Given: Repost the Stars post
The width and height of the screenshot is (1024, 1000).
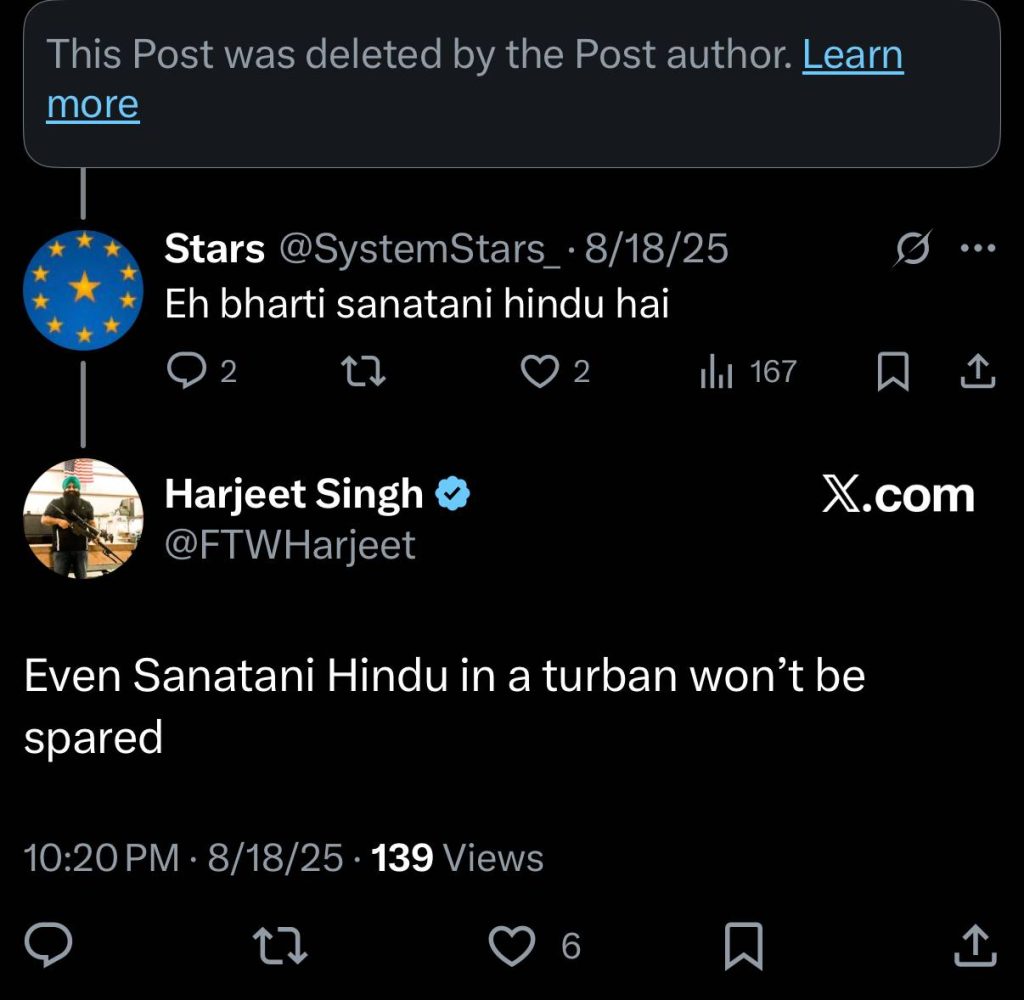Looking at the screenshot, I should [x=362, y=372].
